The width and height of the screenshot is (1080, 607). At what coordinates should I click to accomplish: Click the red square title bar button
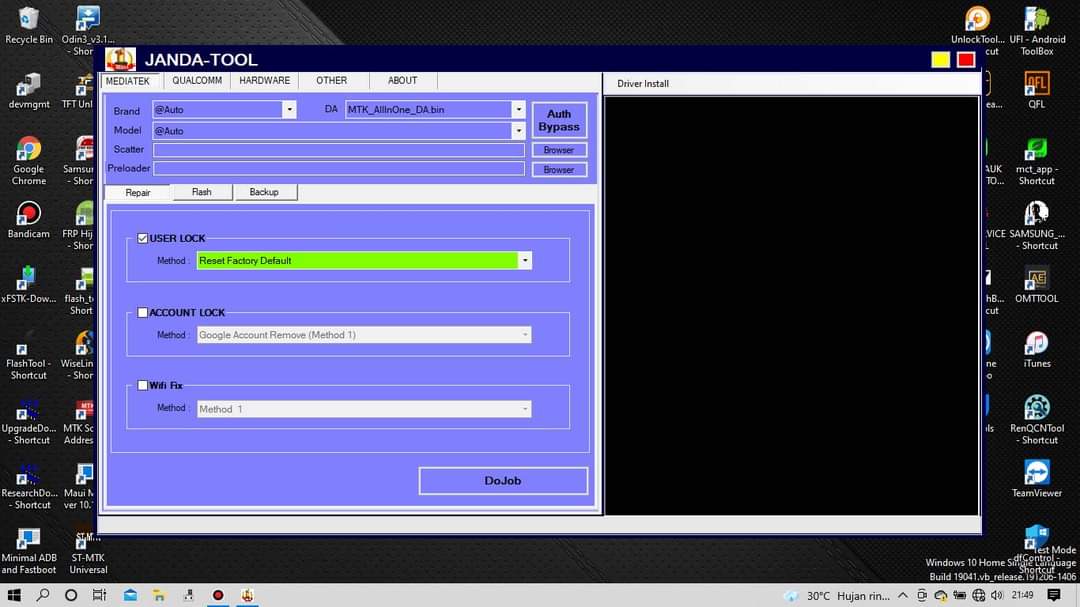click(x=966, y=60)
